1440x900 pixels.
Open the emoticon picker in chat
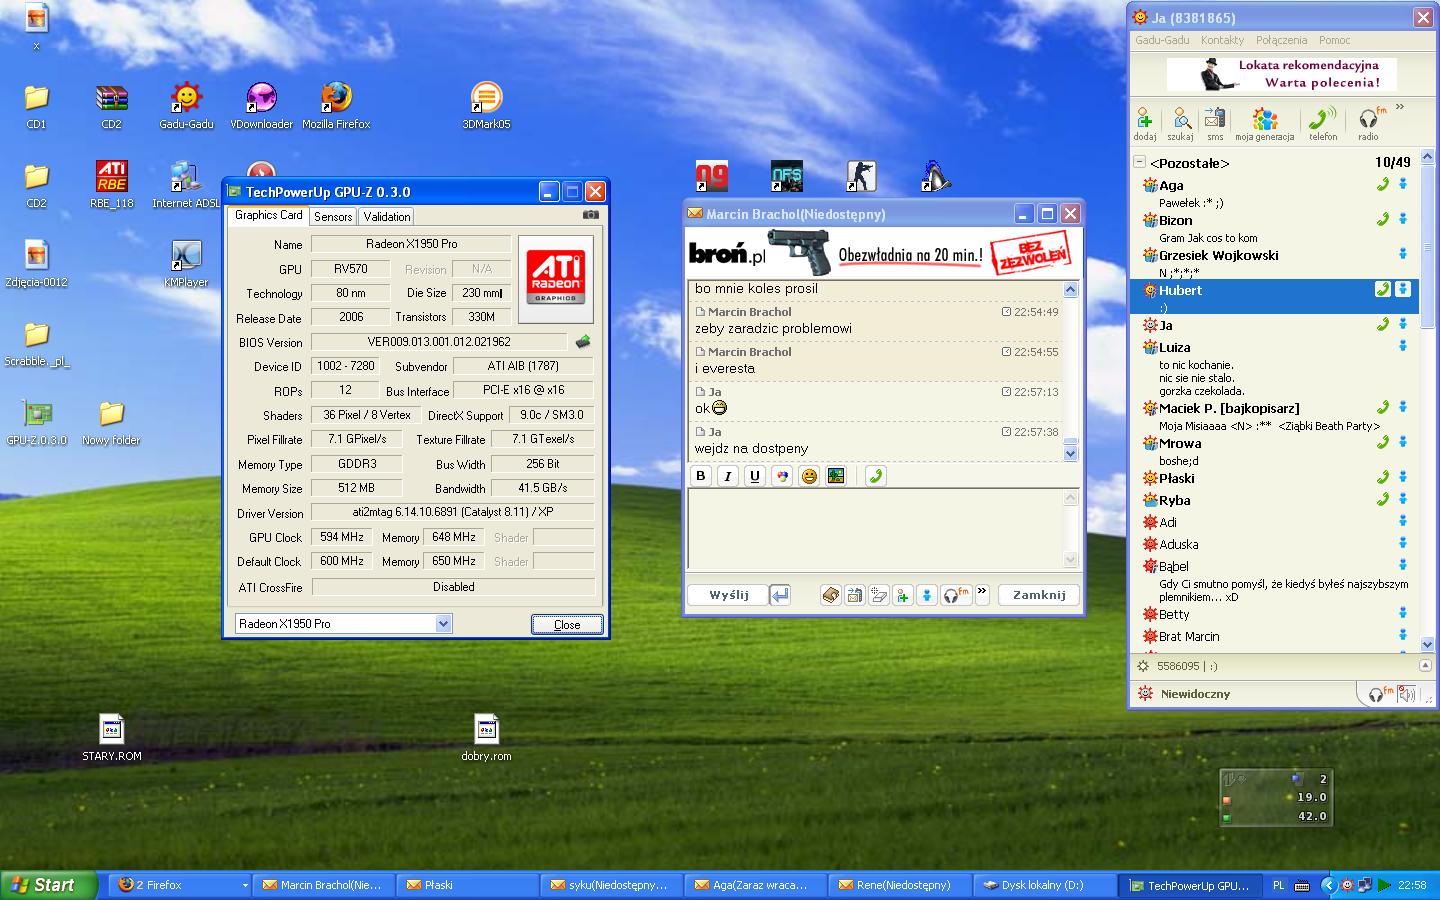(x=809, y=476)
